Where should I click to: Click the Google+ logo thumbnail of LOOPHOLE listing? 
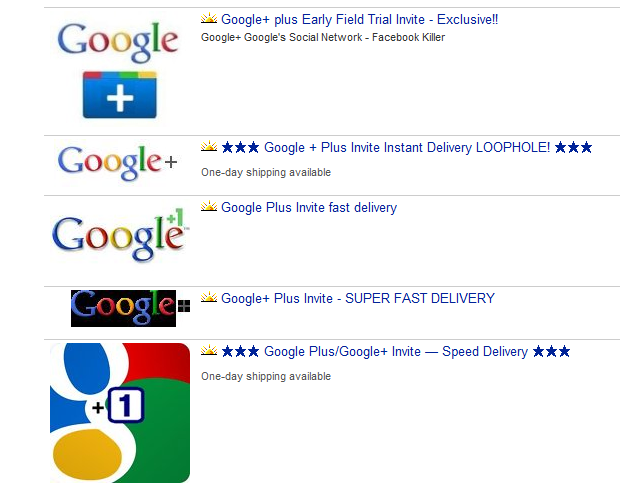tap(118, 162)
